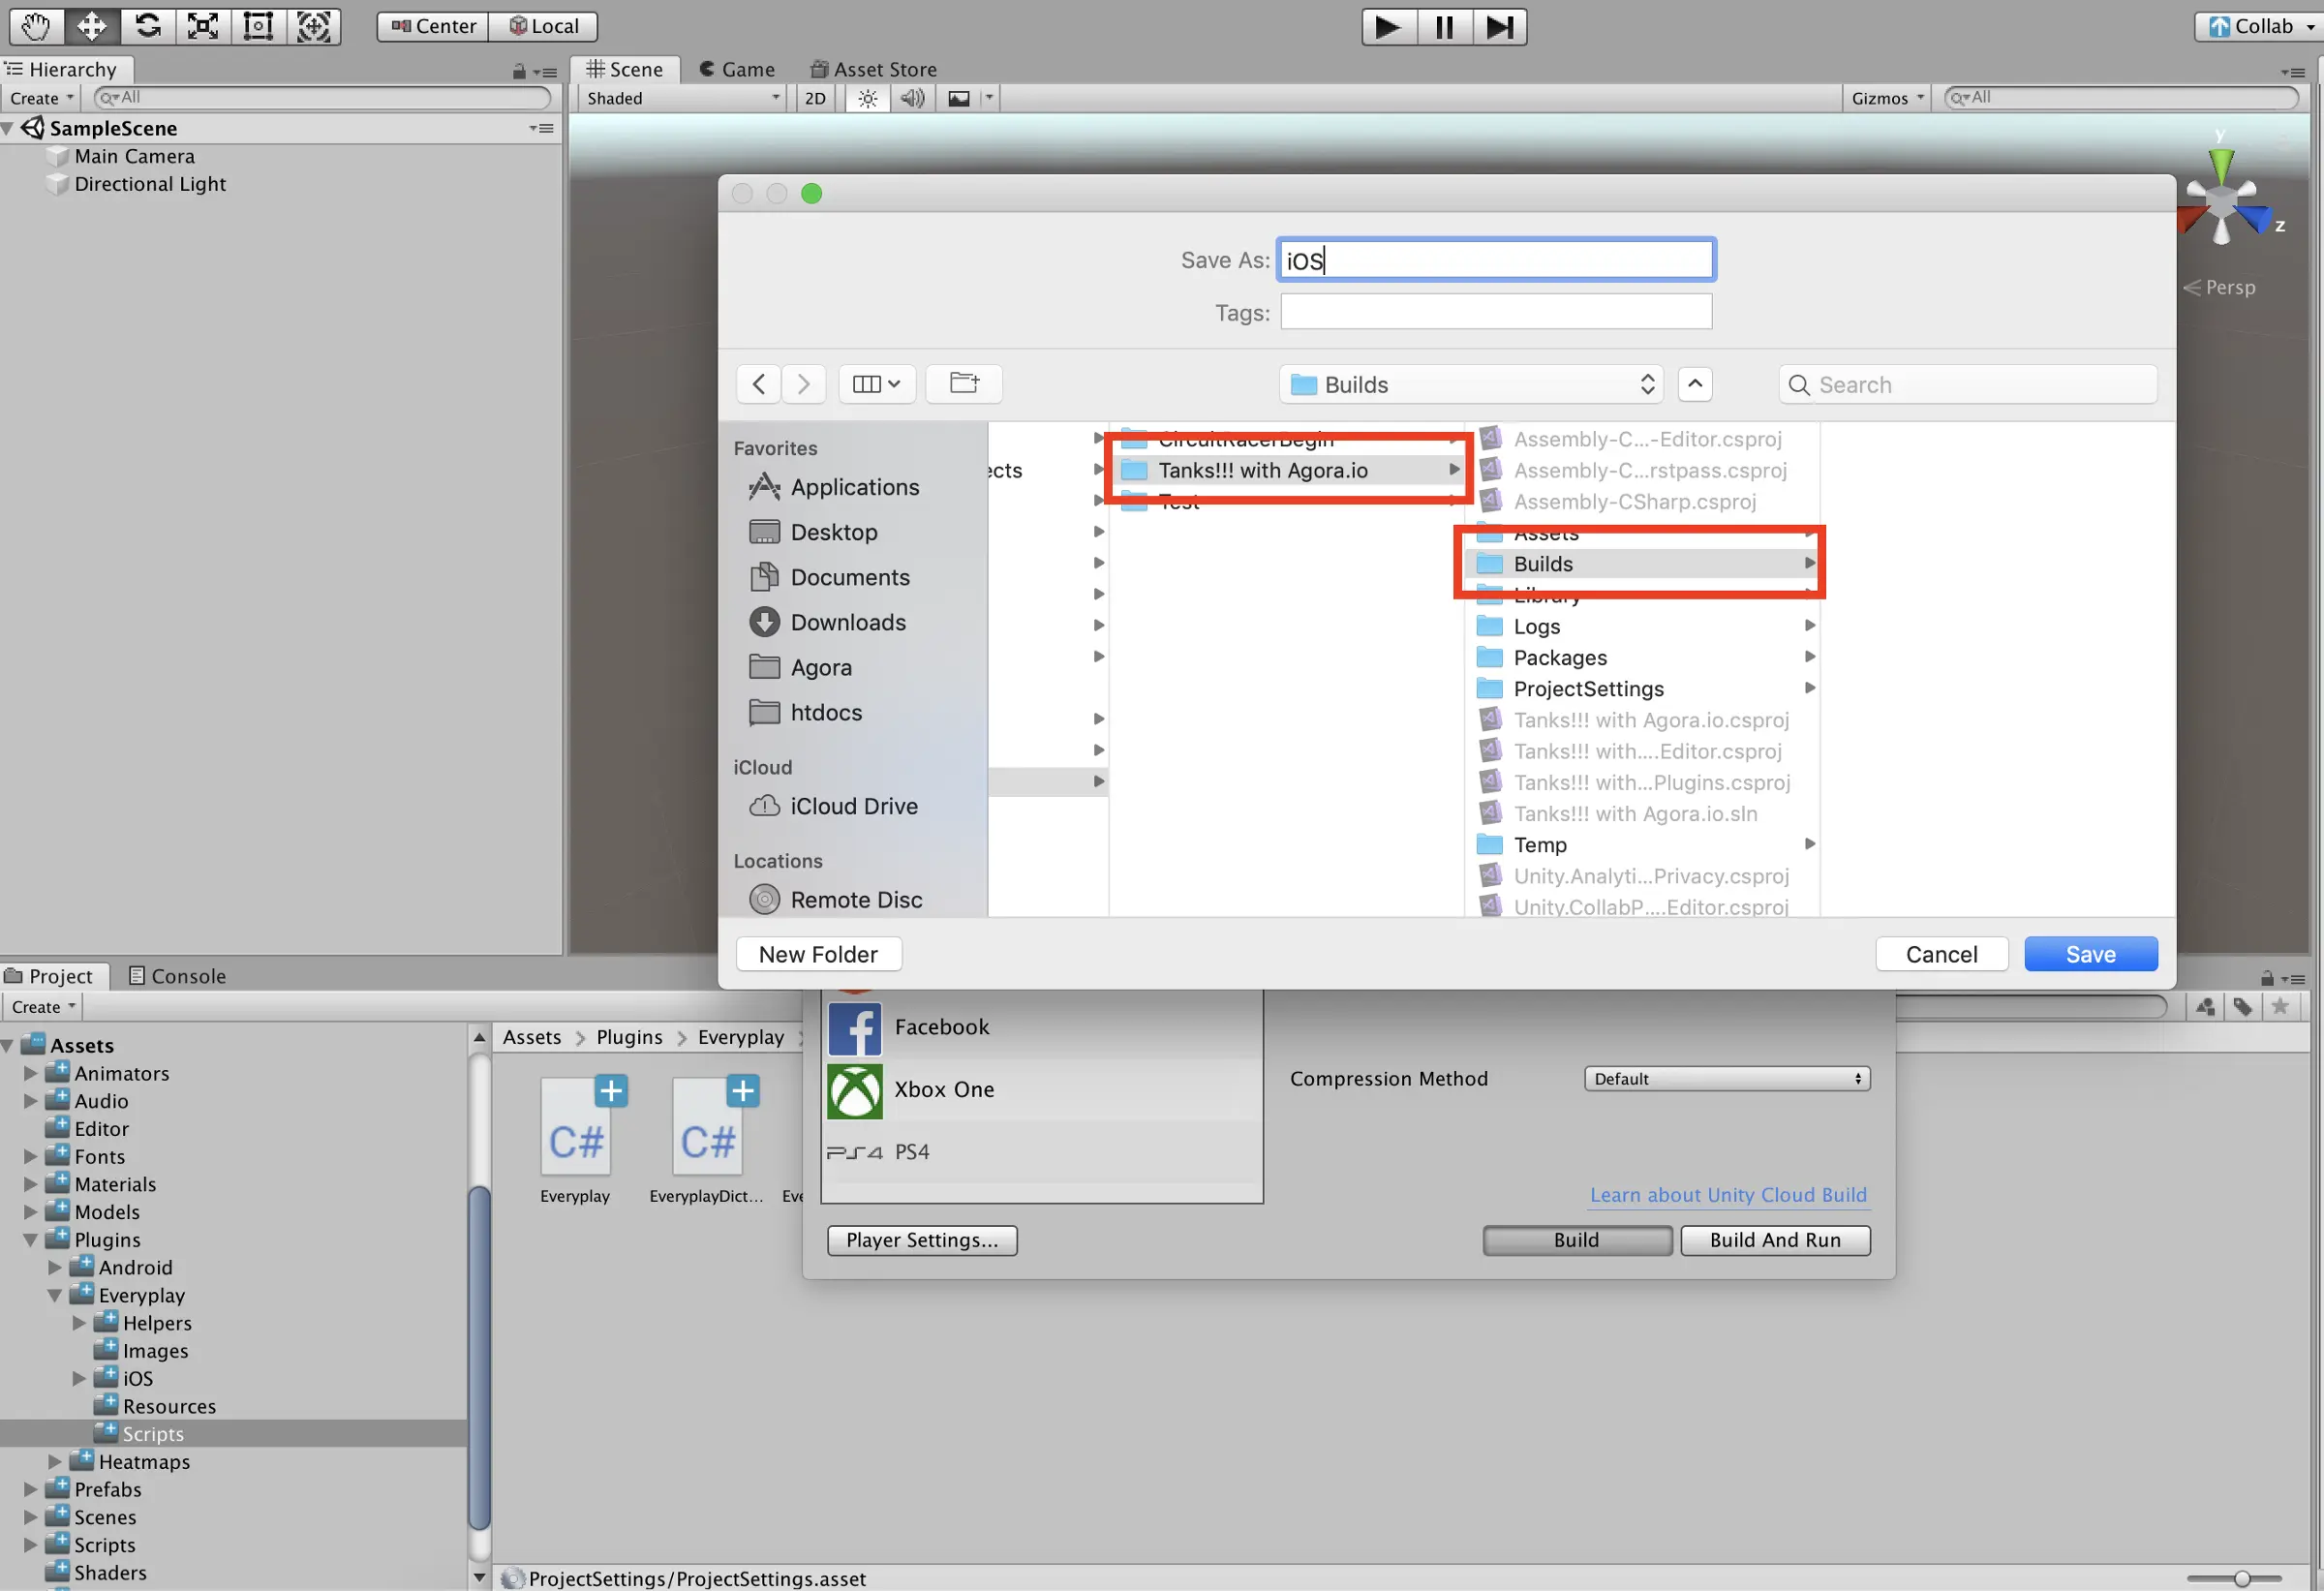
Task: Switch to the Game tab
Action: coord(736,69)
